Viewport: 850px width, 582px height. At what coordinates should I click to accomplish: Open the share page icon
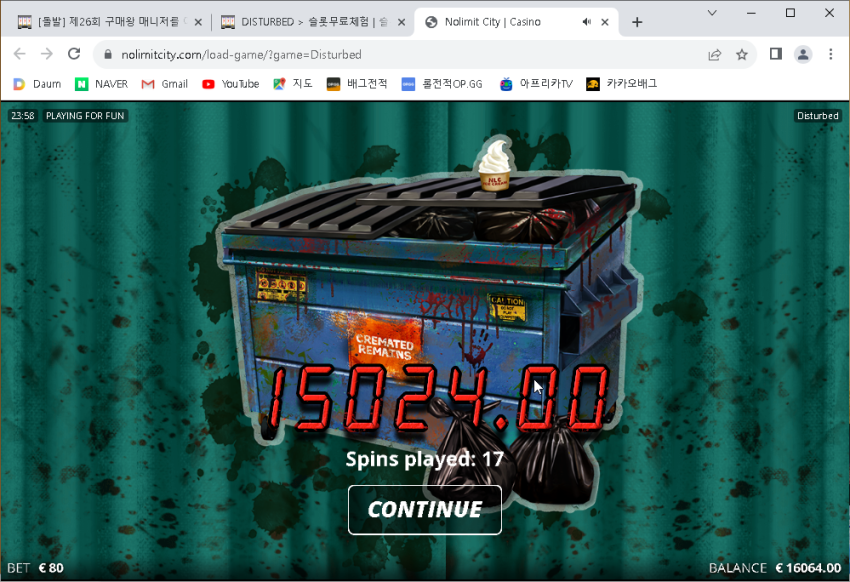click(x=714, y=55)
